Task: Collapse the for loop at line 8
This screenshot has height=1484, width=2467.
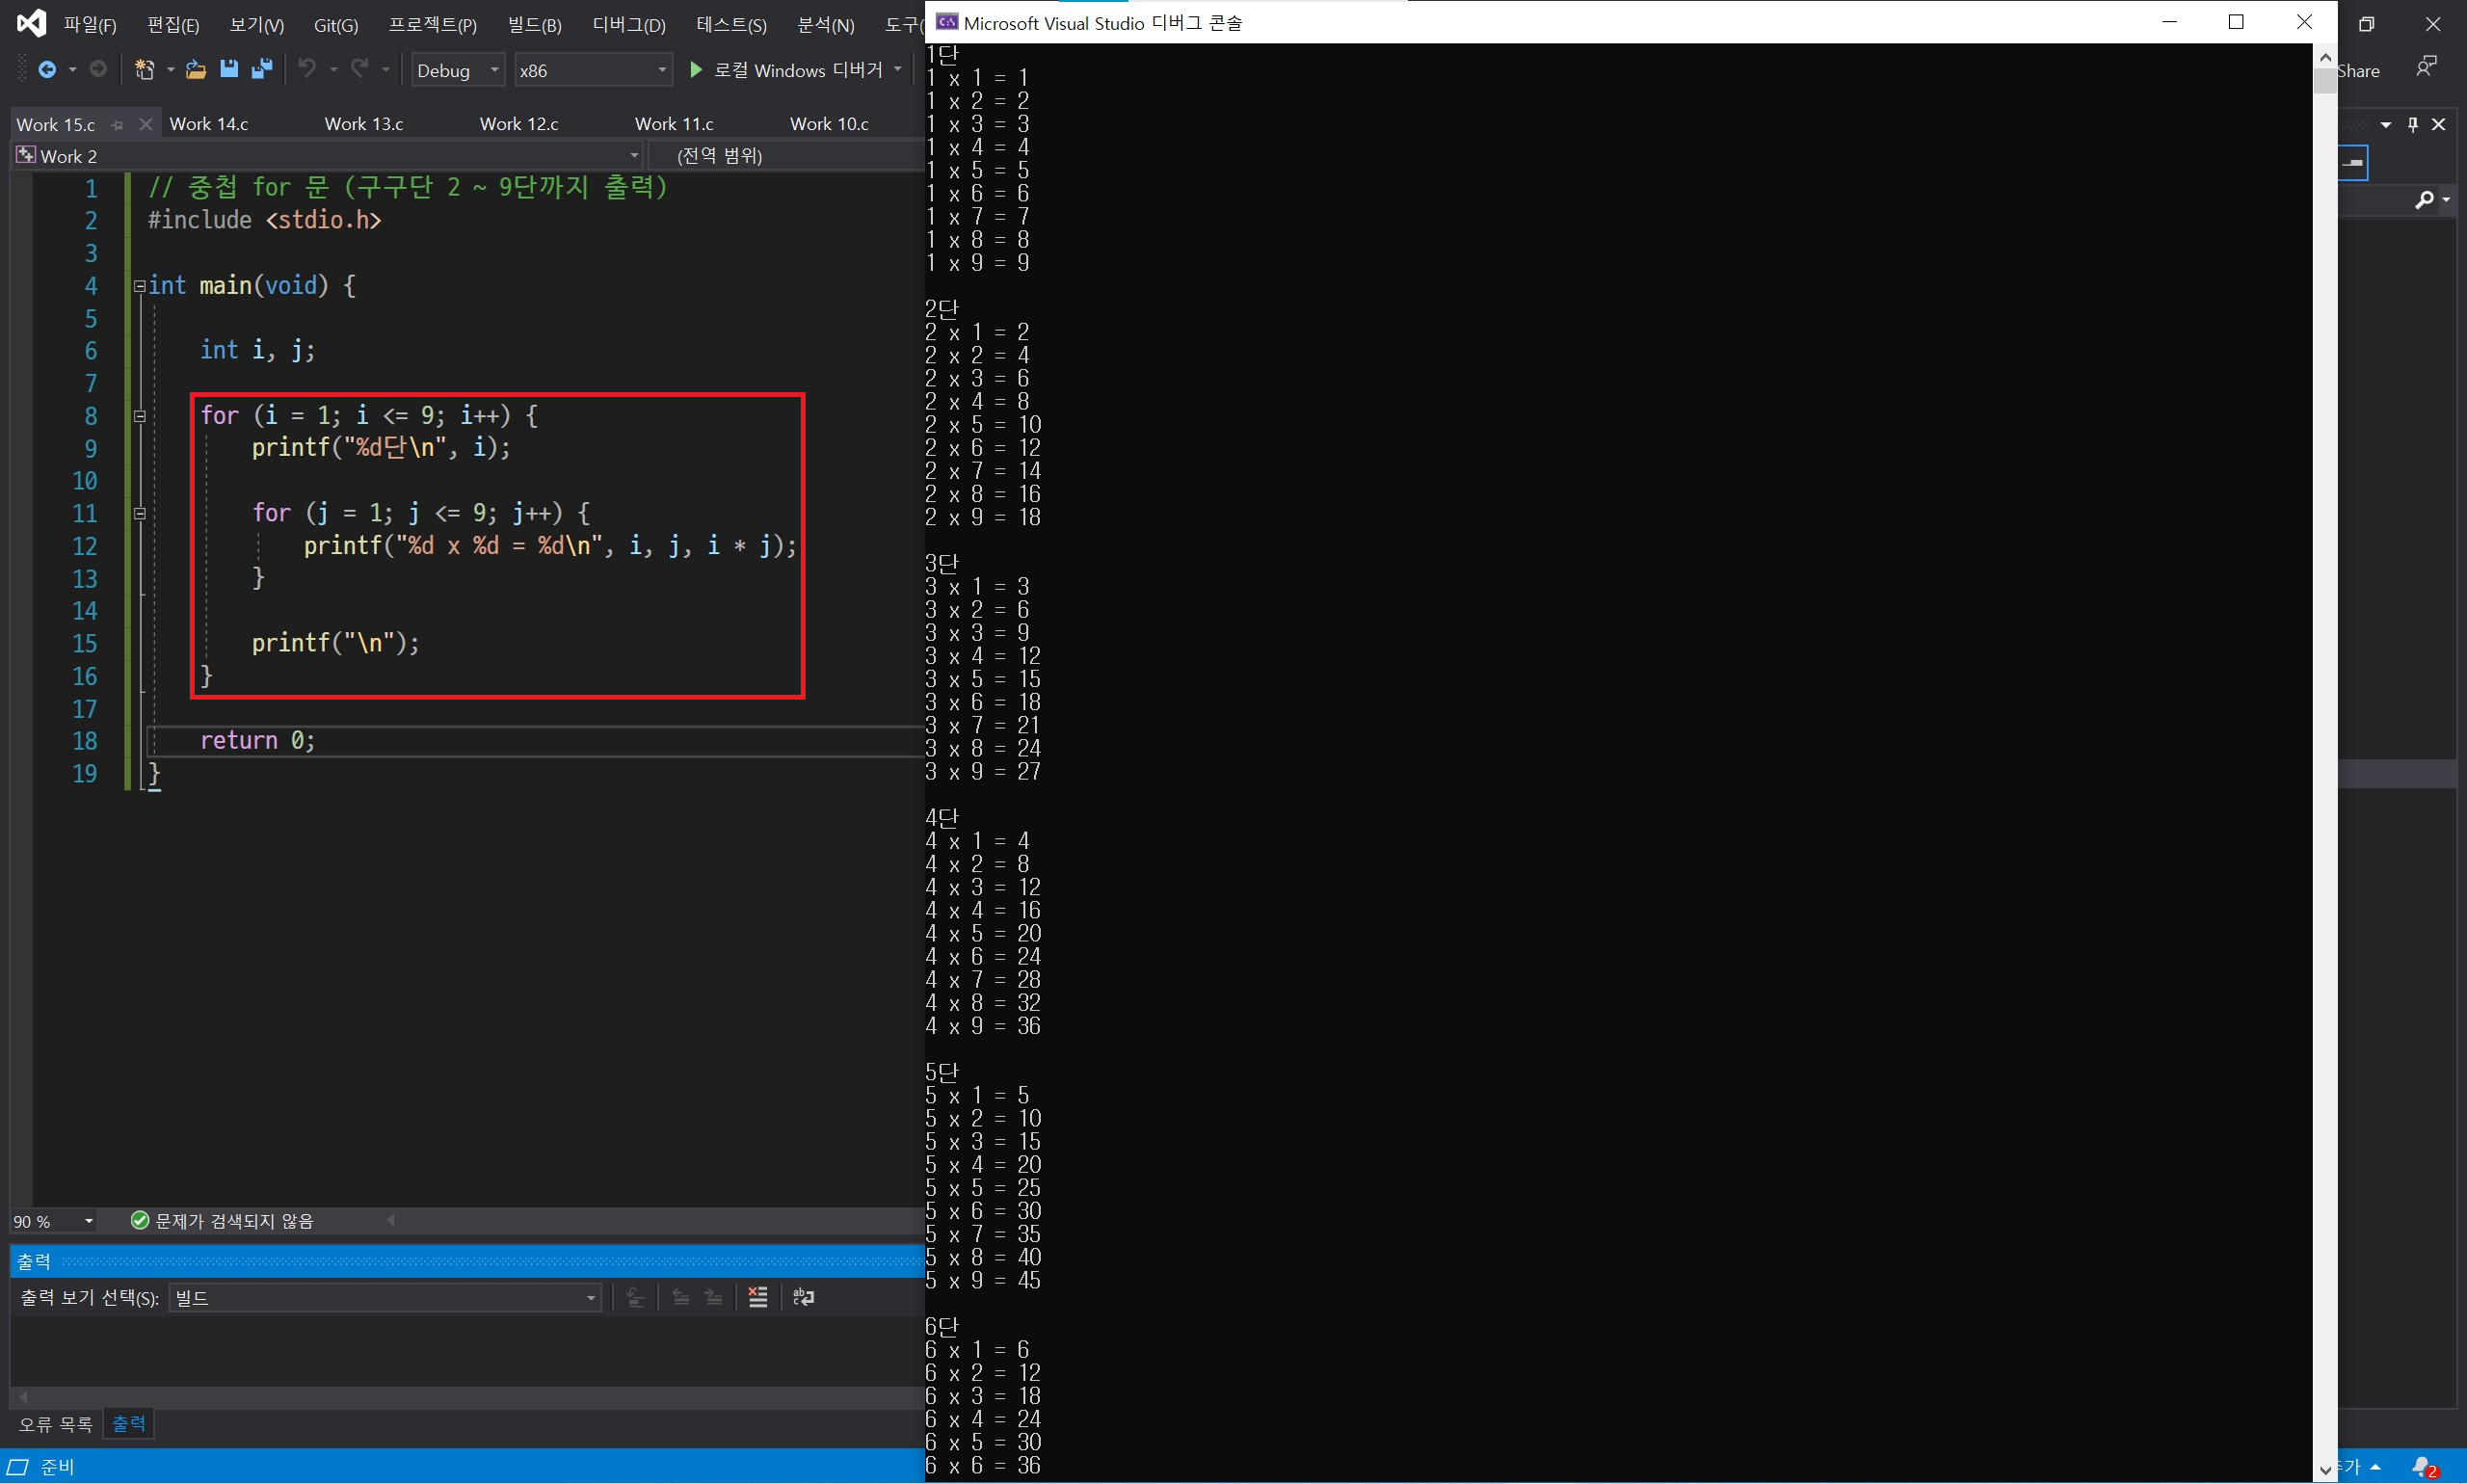Action: pos(140,416)
